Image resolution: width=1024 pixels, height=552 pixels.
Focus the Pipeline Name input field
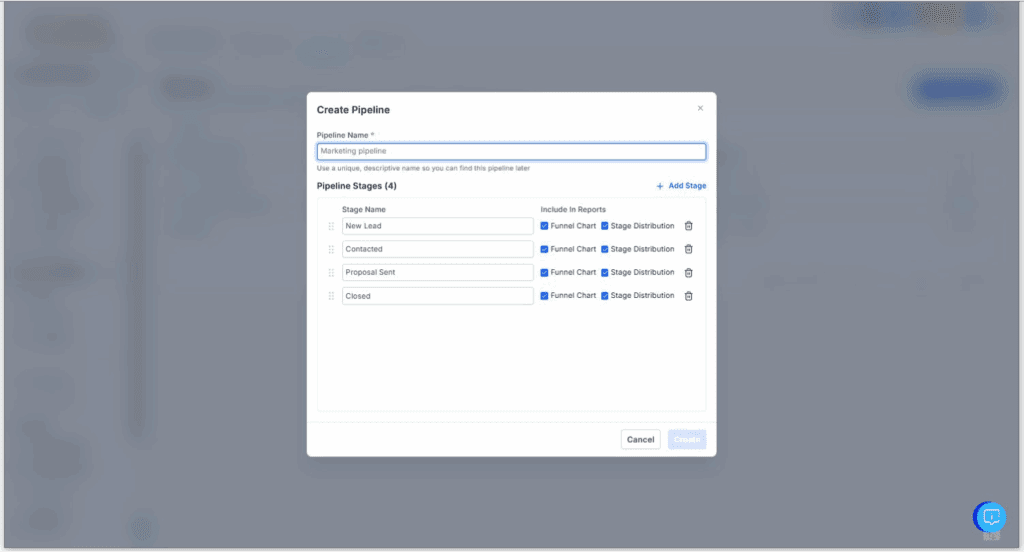coord(511,152)
